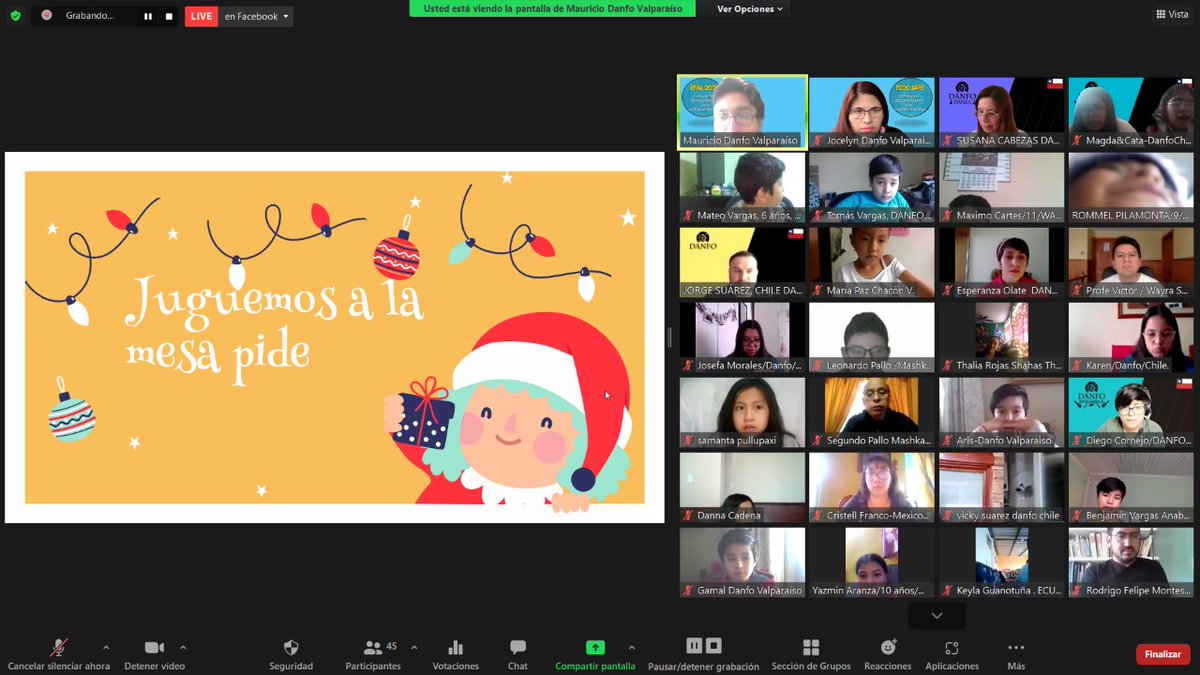Select the Karen/Danfo/Chile video tile
Viewport: 1200px width, 675px height.
[x=1131, y=337]
